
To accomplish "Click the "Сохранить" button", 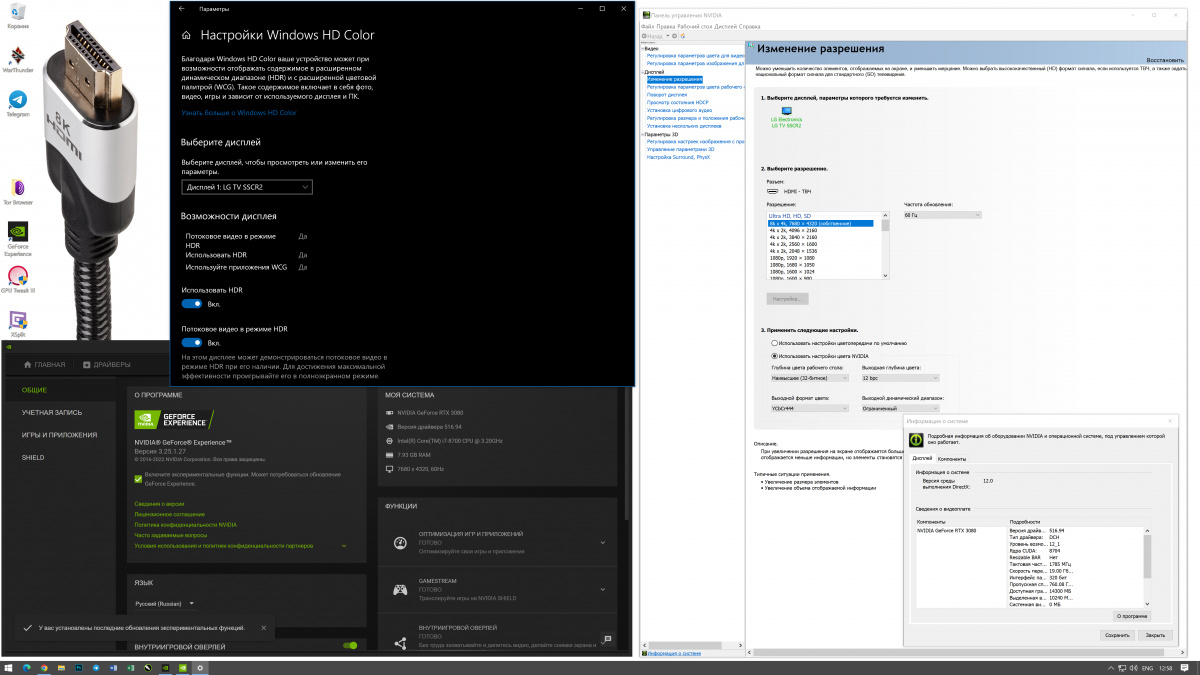I will tap(1117, 635).
